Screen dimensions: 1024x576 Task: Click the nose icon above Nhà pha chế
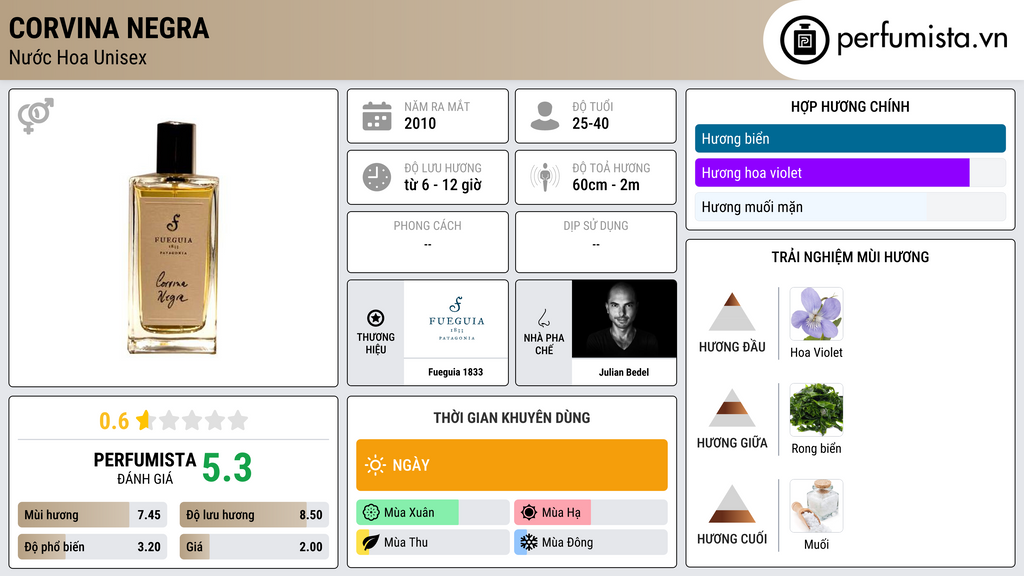[x=543, y=318]
